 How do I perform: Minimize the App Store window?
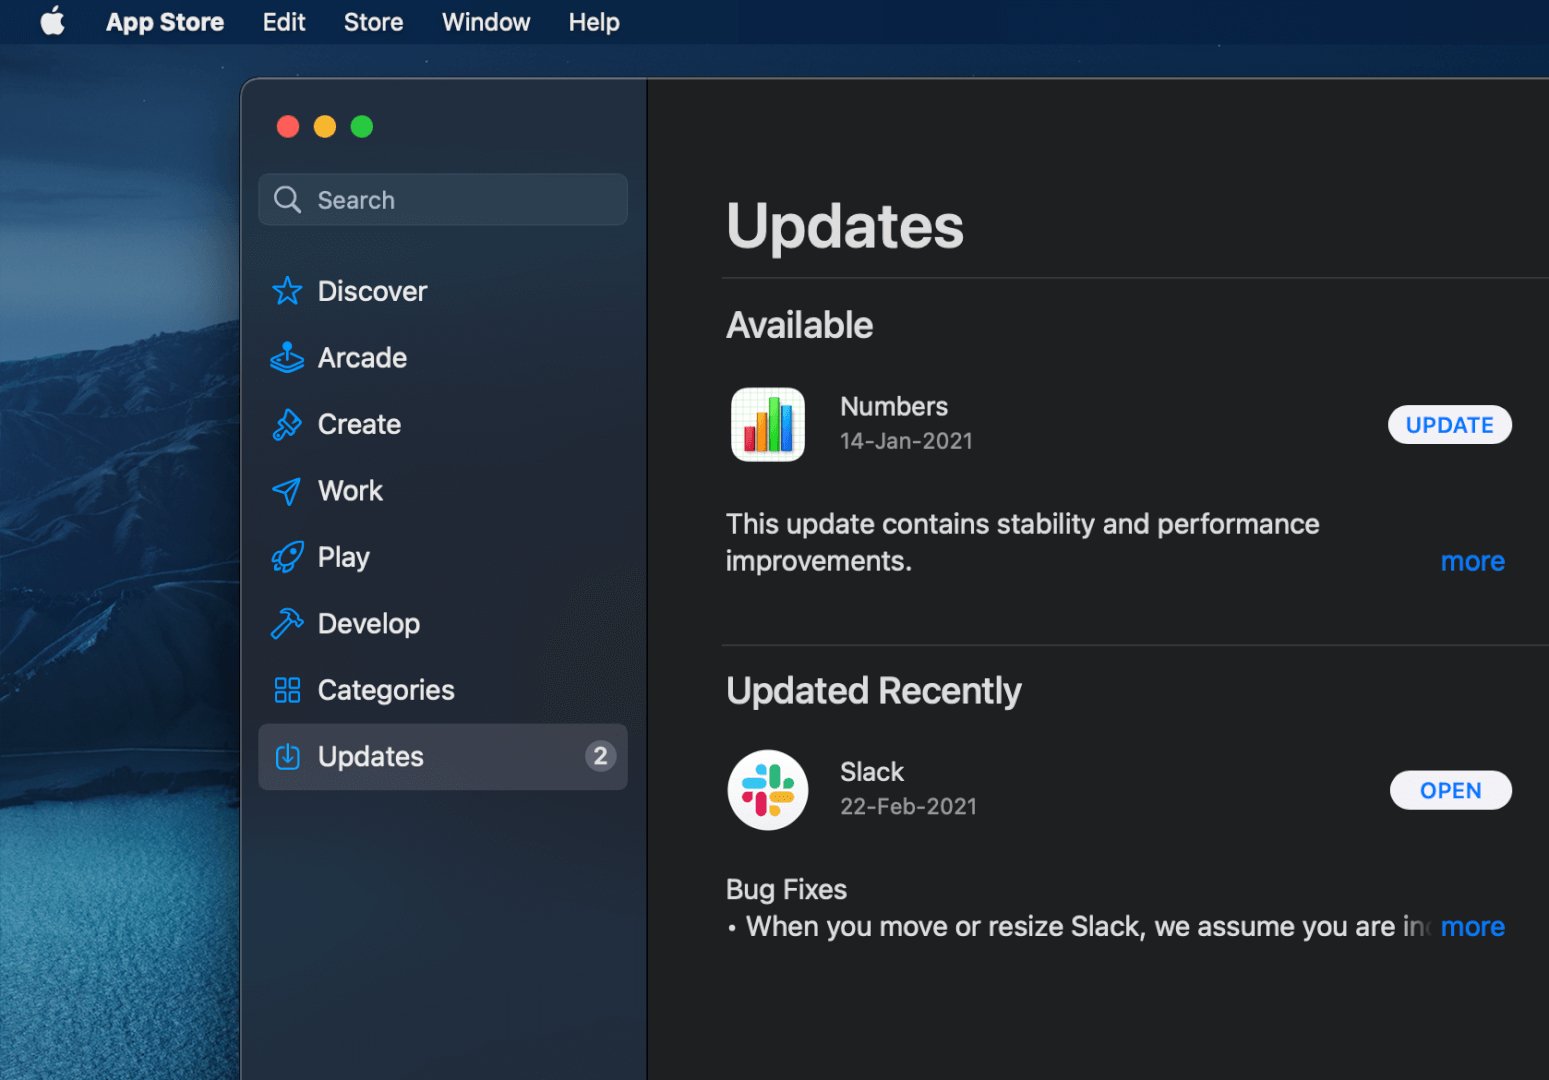pyautogui.click(x=325, y=126)
